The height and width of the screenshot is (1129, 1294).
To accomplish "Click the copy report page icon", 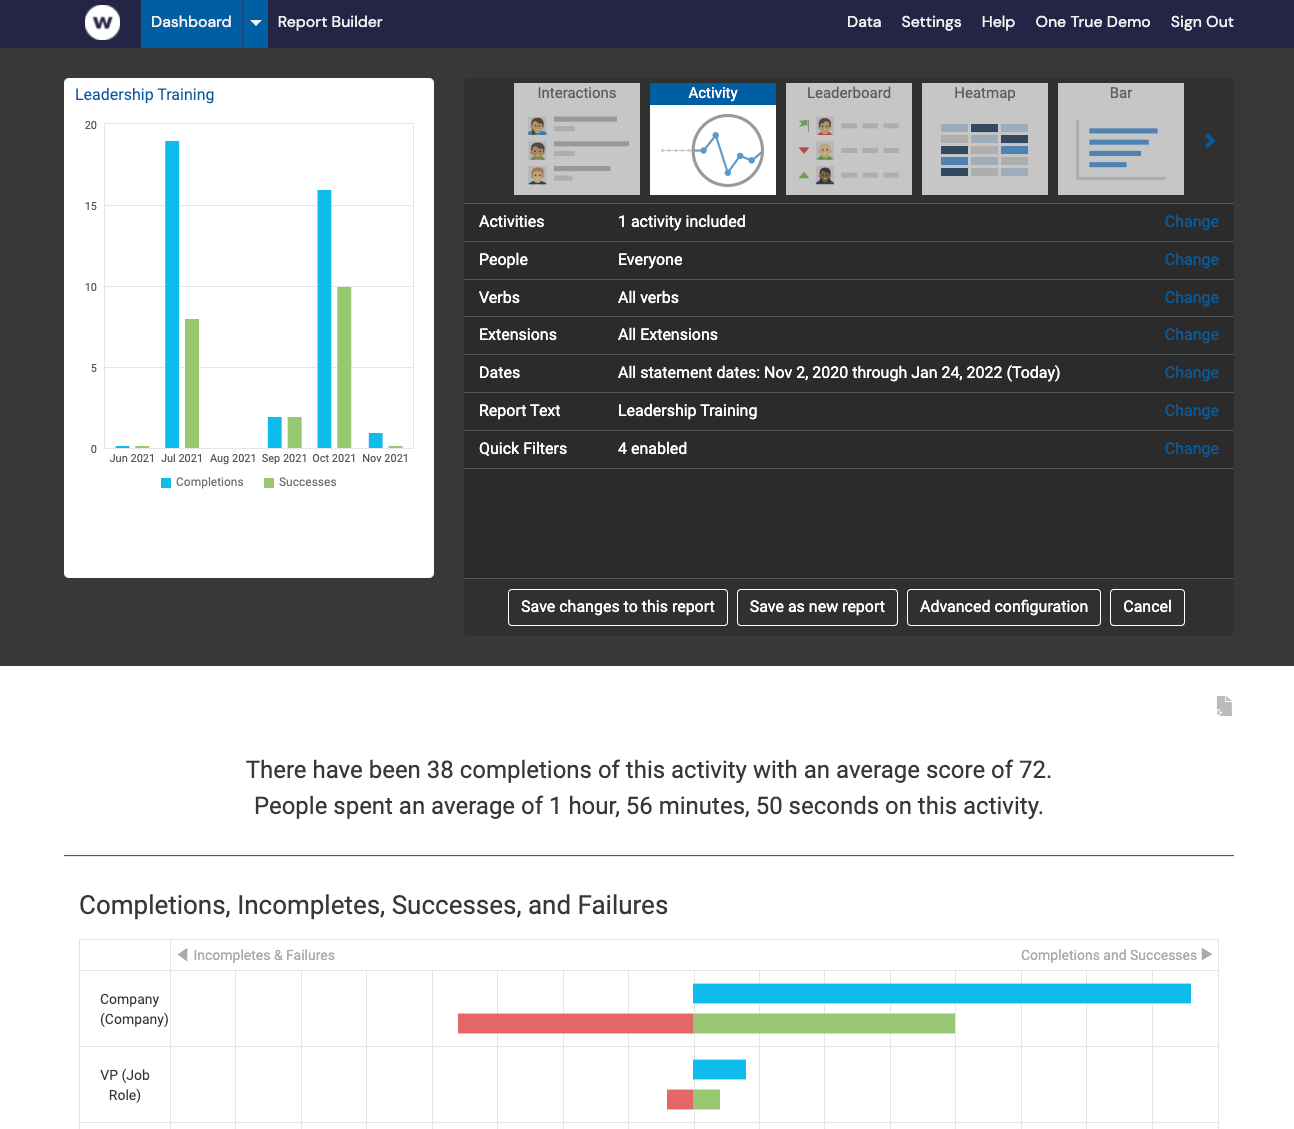I will pos(1224,706).
